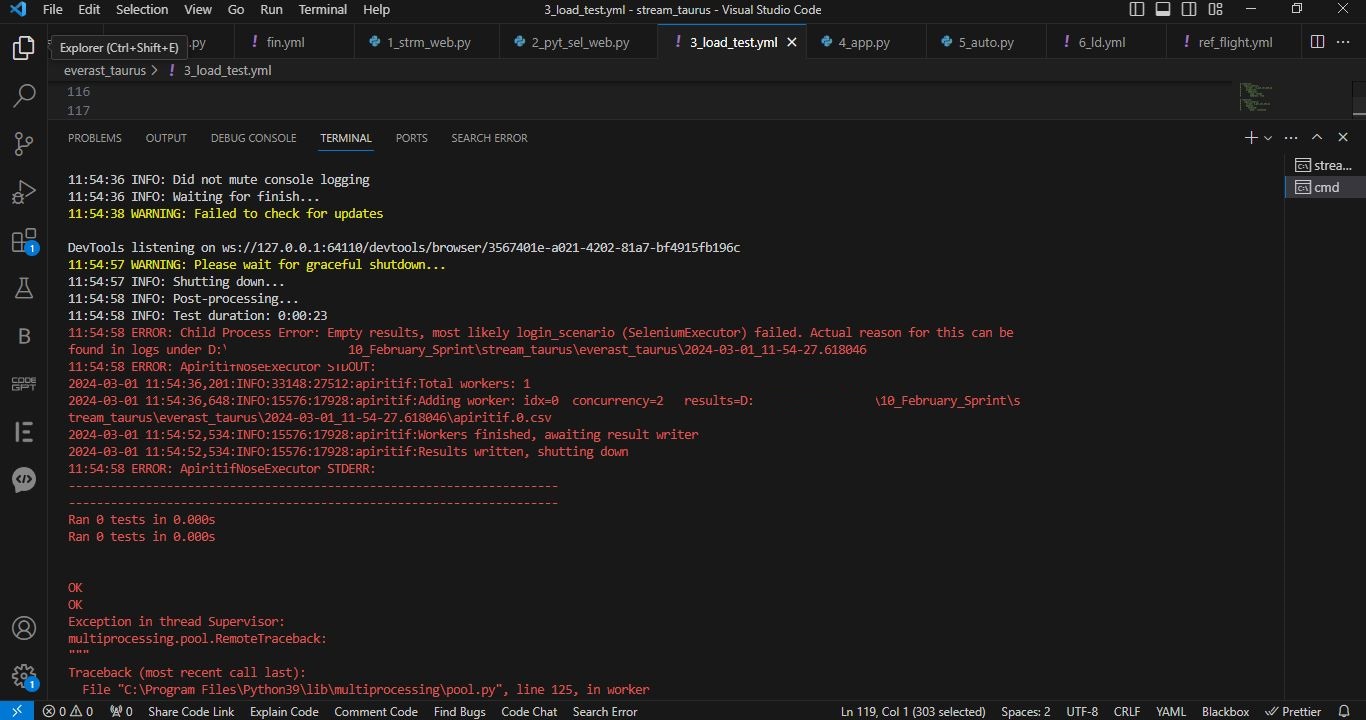Click Share Code Link in status bar
The width and height of the screenshot is (1366, 720).
point(191,711)
